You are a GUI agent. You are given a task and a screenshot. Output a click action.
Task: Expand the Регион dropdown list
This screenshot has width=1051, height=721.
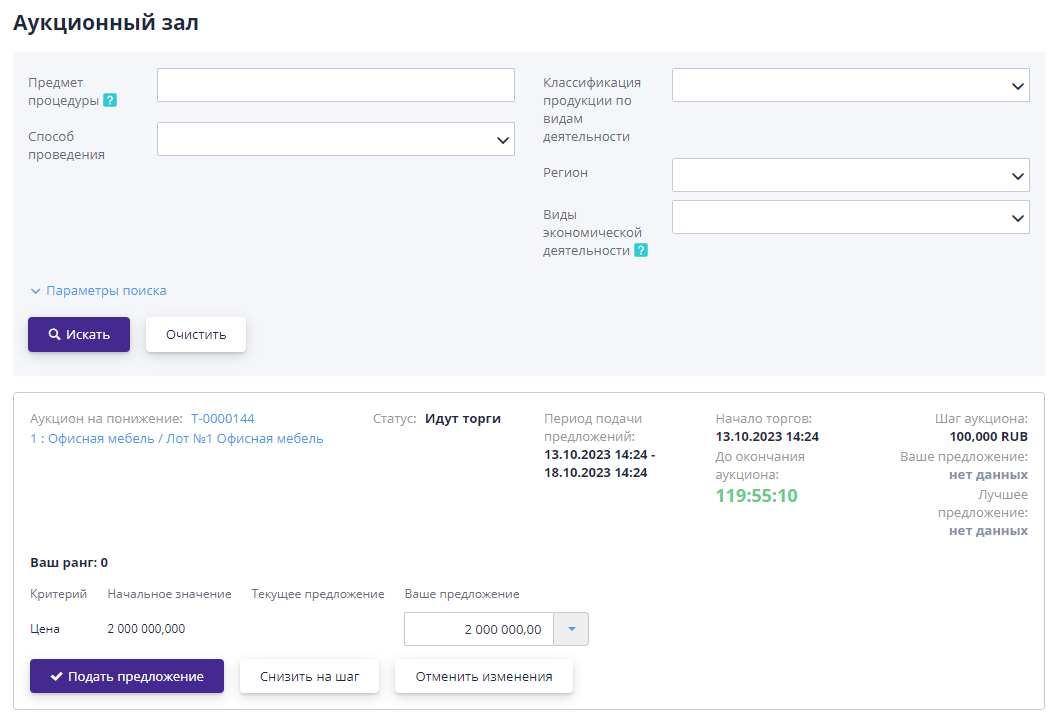850,175
